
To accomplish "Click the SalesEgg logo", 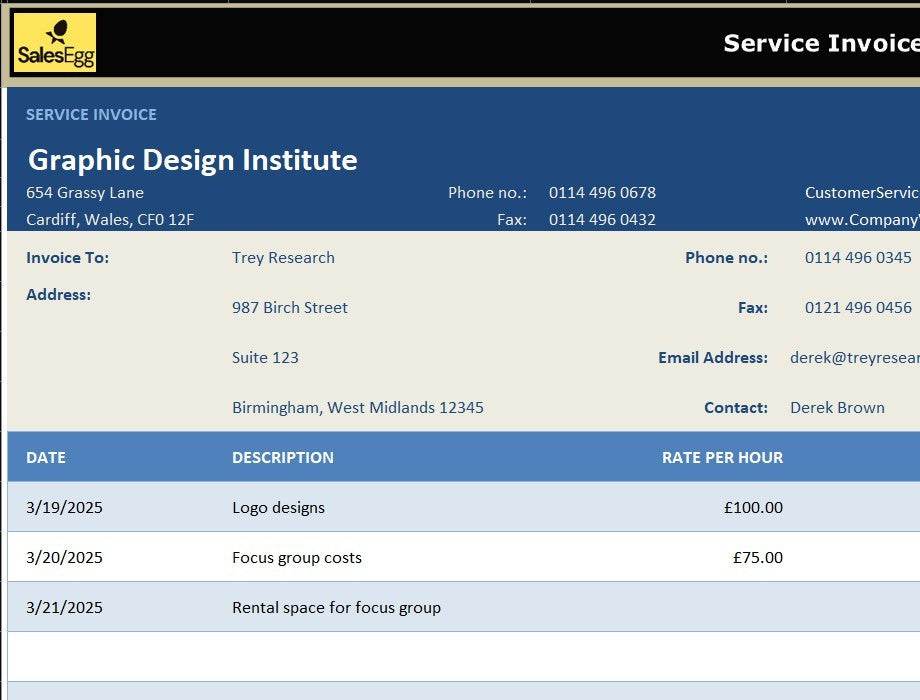I will click(55, 43).
